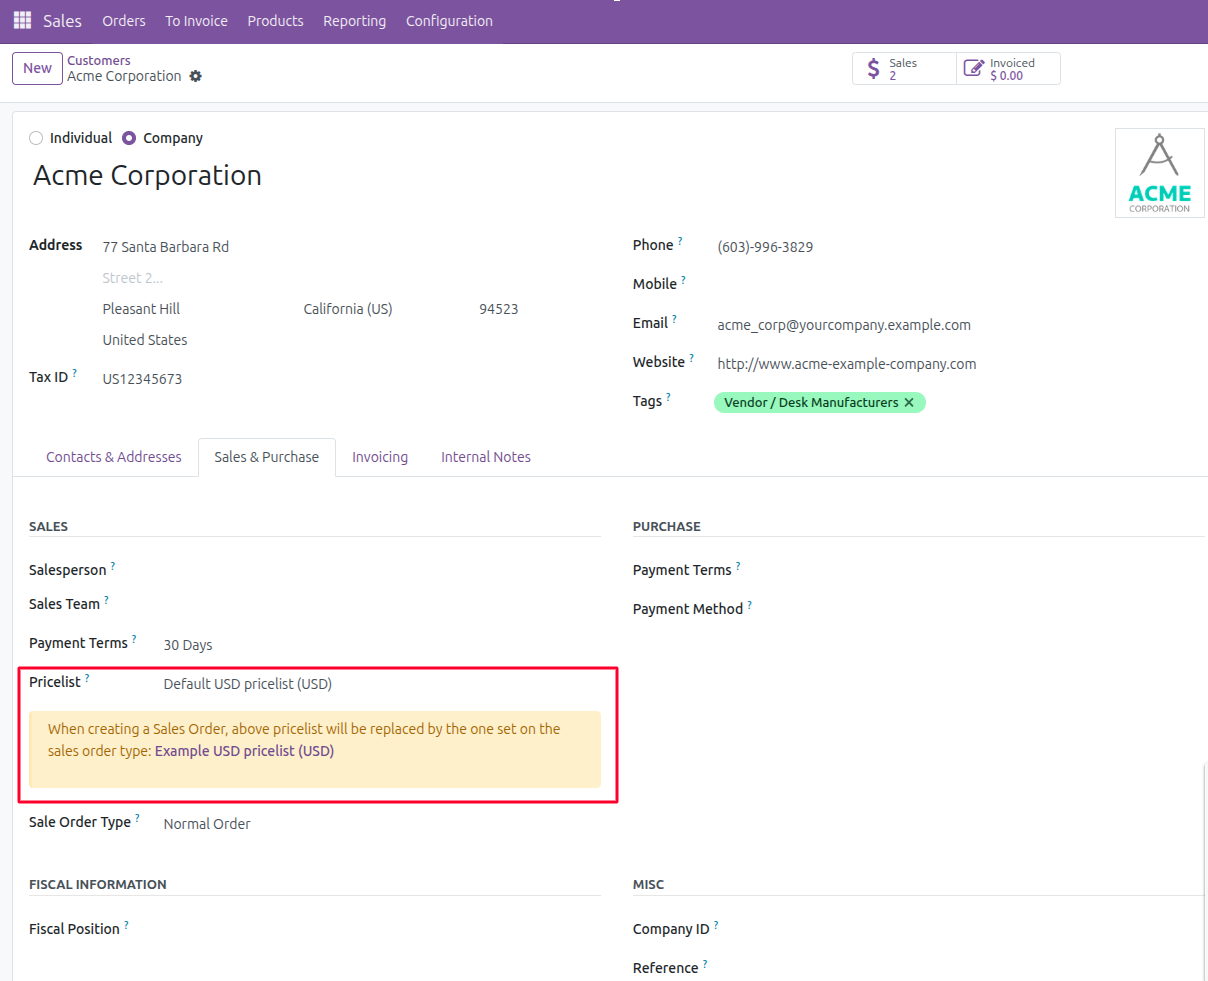Image resolution: width=1208 pixels, height=981 pixels.
Task: Click the empty Mobile field
Action: coord(960,286)
